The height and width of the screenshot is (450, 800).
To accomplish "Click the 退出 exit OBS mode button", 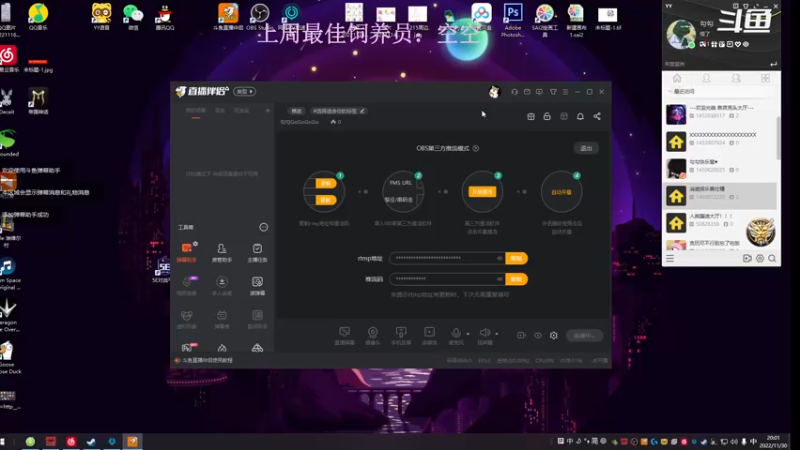I will (x=586, y=148).
